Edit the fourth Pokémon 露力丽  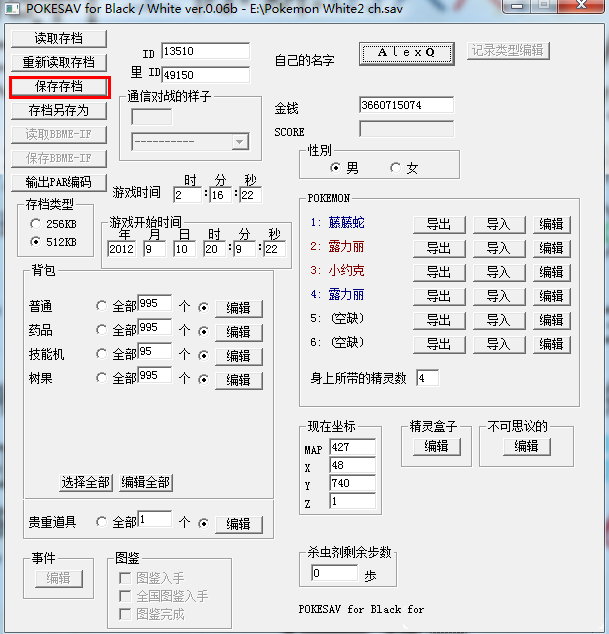point(551,296)
